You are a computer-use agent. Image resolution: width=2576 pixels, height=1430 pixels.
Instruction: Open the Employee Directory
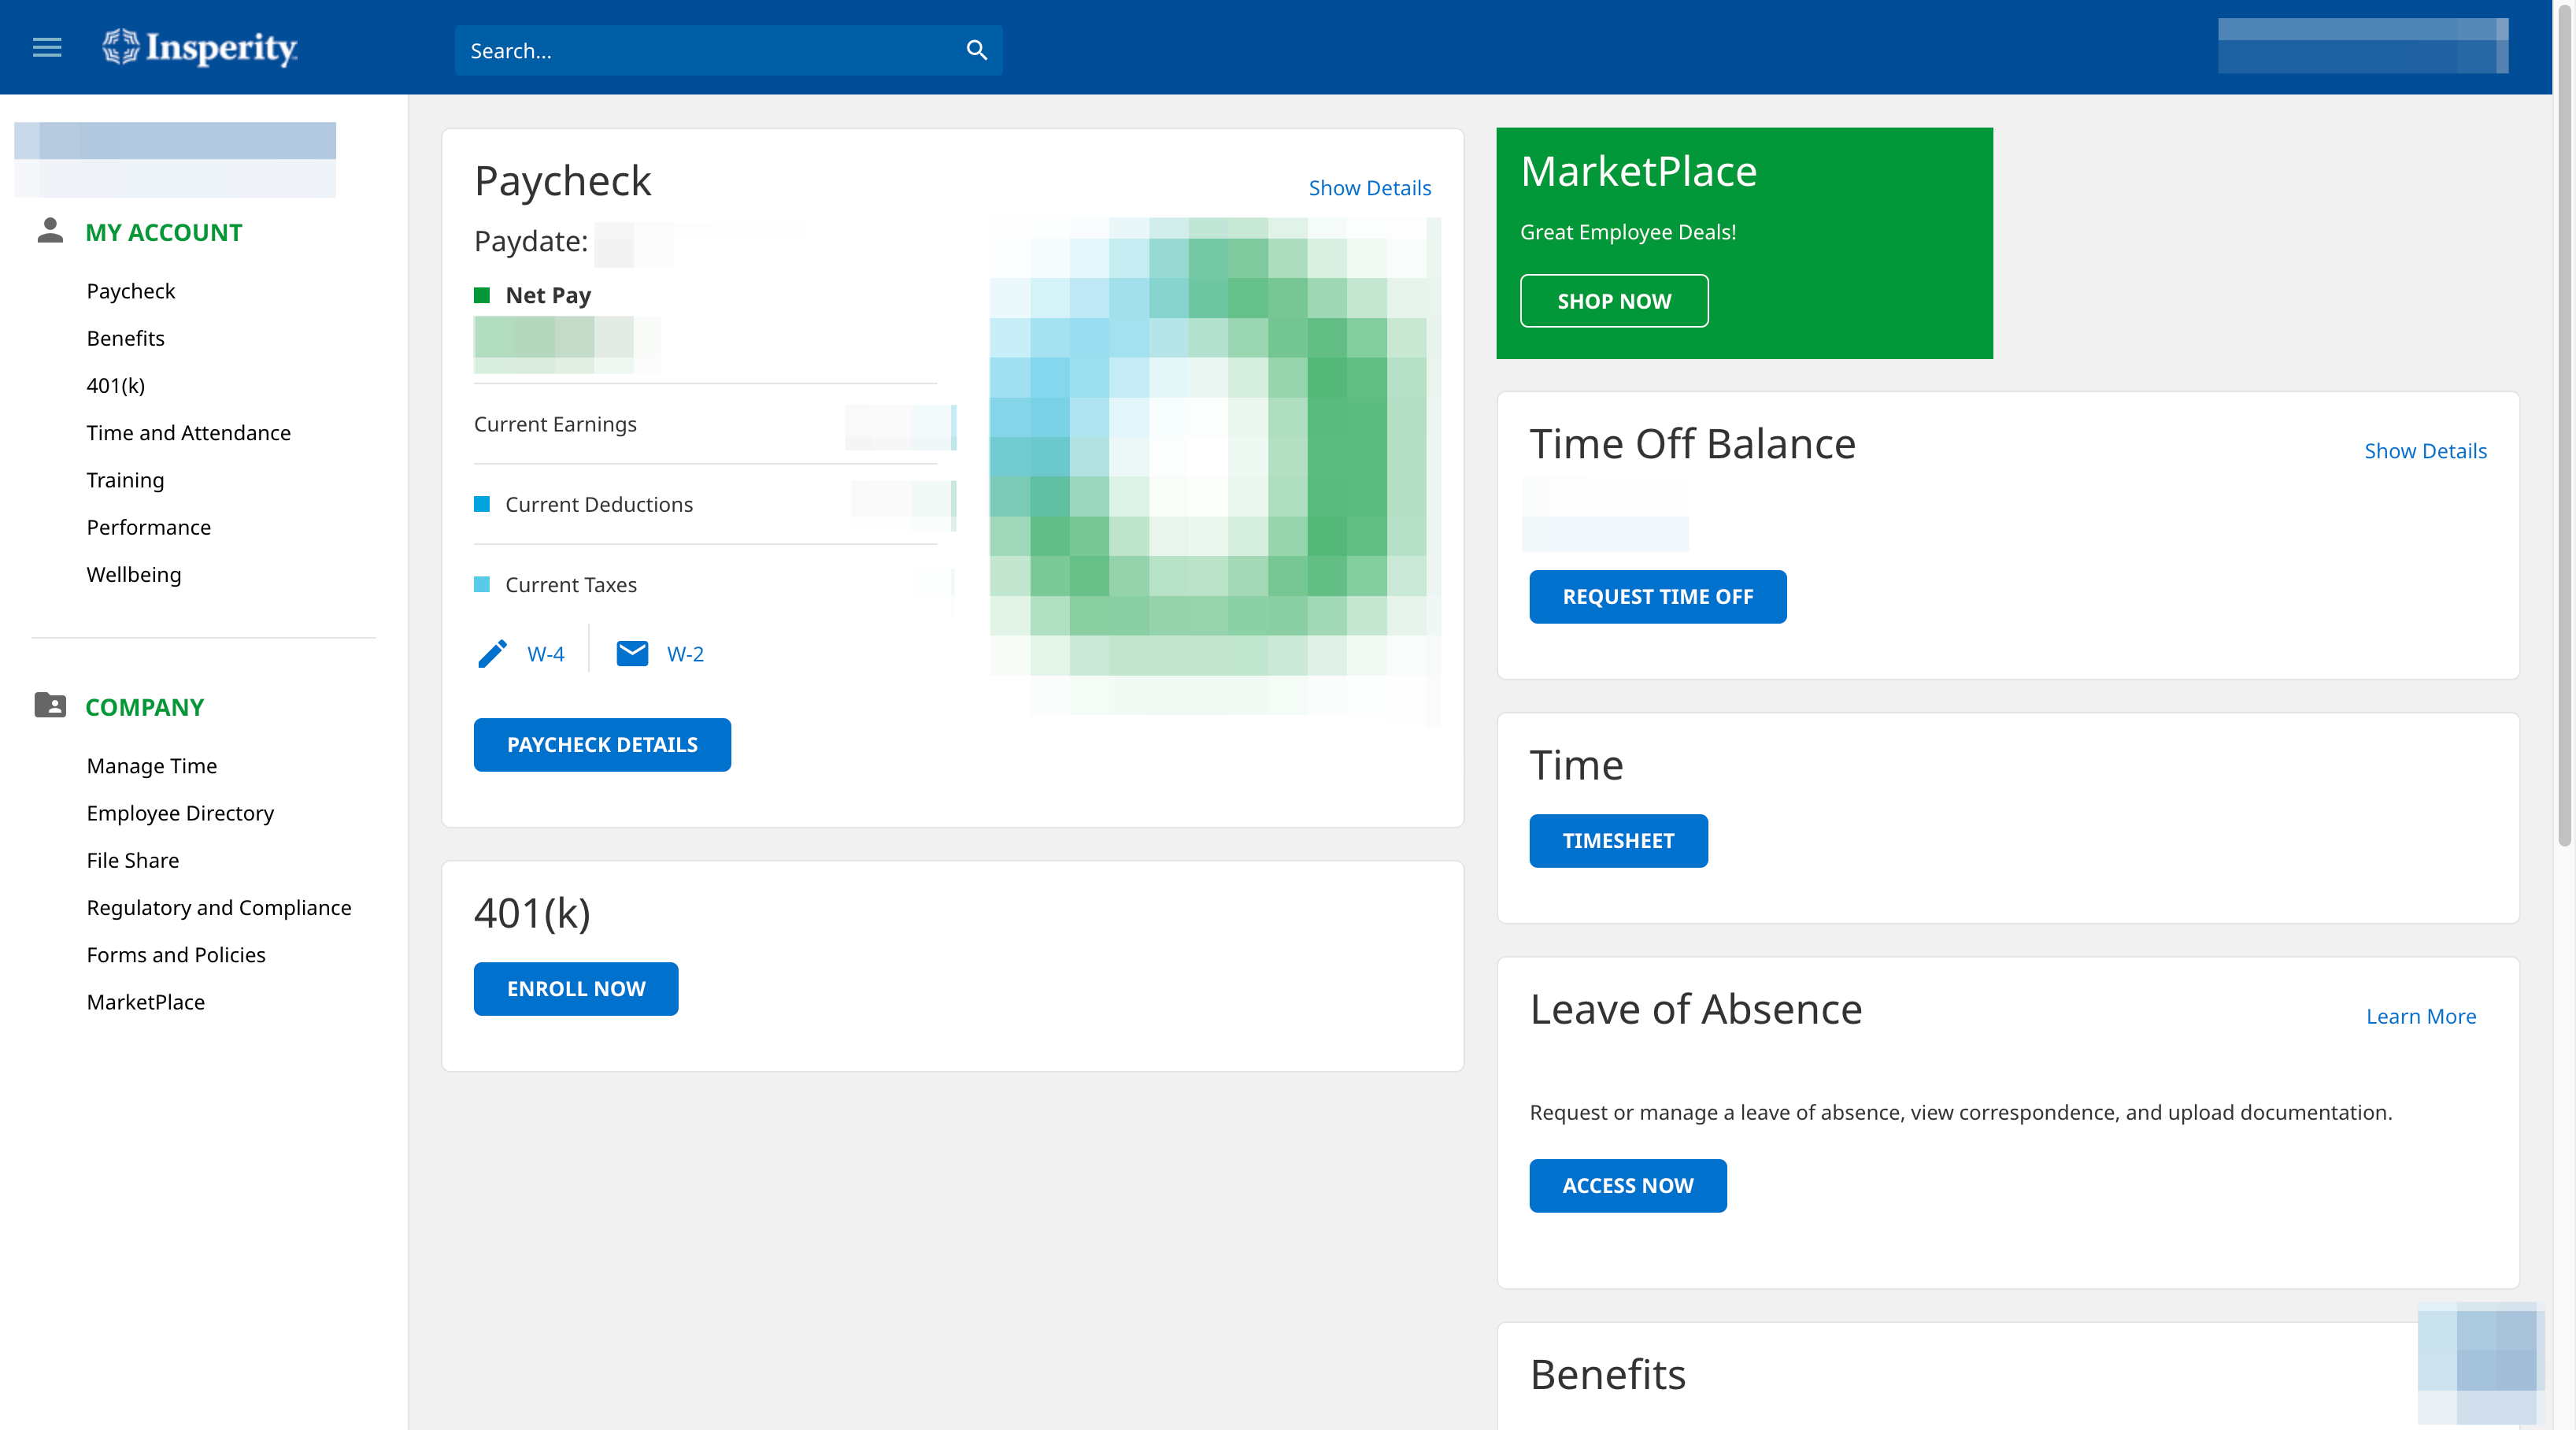point(181,813)
